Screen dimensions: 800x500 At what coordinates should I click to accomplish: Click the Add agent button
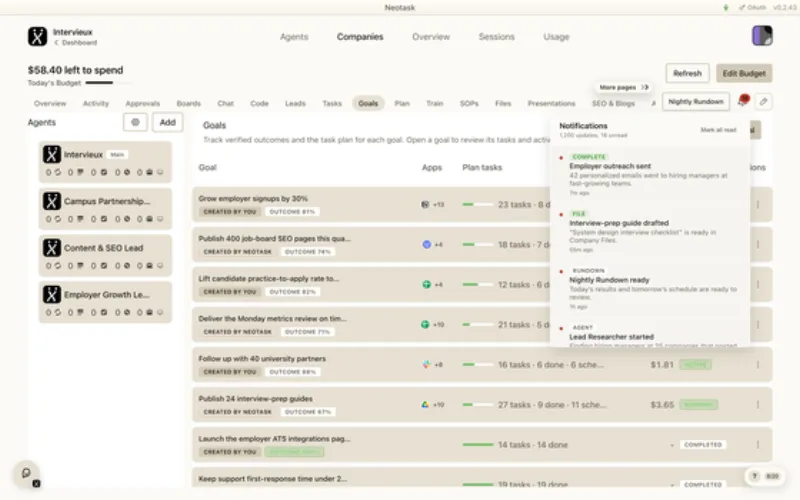tap(167, 122)
